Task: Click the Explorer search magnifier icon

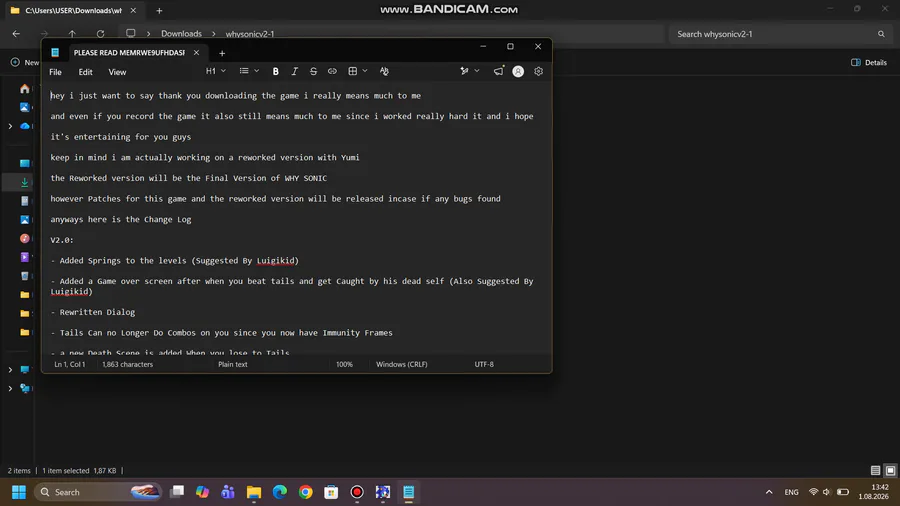Action: (881, 34)
